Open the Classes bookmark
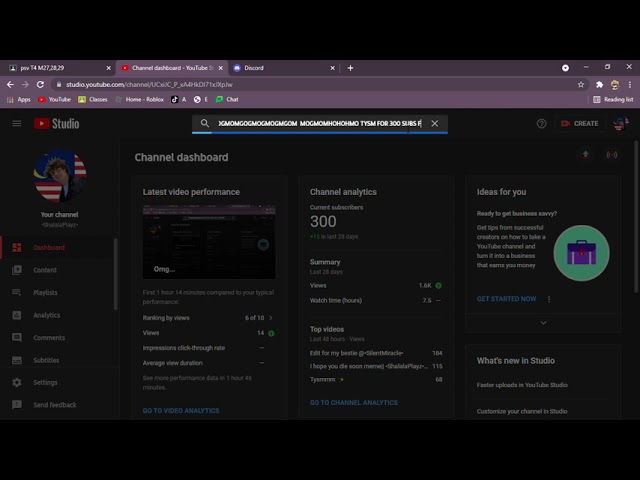 point(93,99)
